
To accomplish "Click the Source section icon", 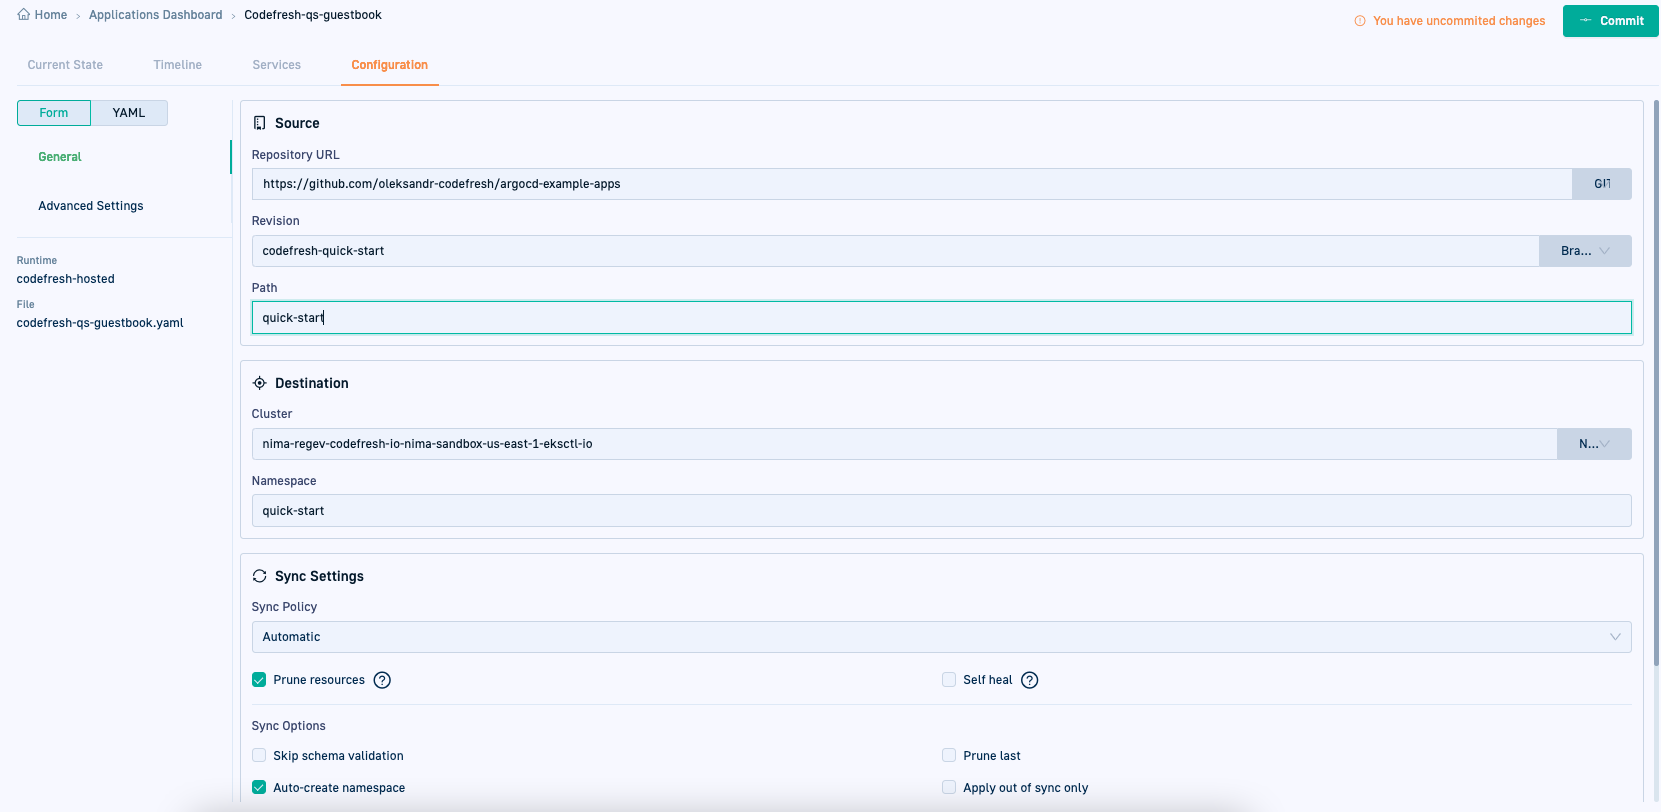I will coord(259,123).
